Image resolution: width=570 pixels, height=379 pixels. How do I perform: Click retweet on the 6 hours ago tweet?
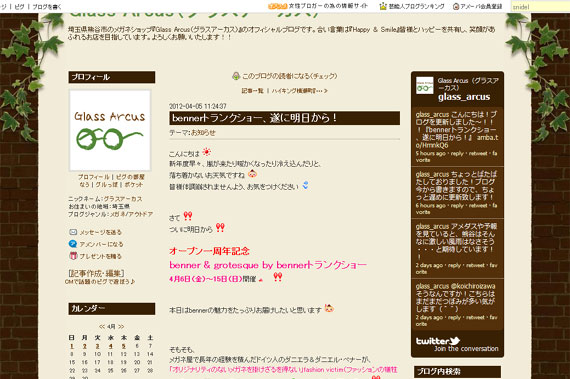tap(478, 206)
